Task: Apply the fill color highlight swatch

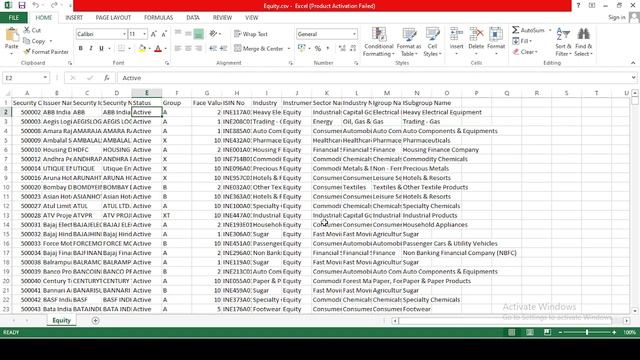Action: (x=142, y=49)
